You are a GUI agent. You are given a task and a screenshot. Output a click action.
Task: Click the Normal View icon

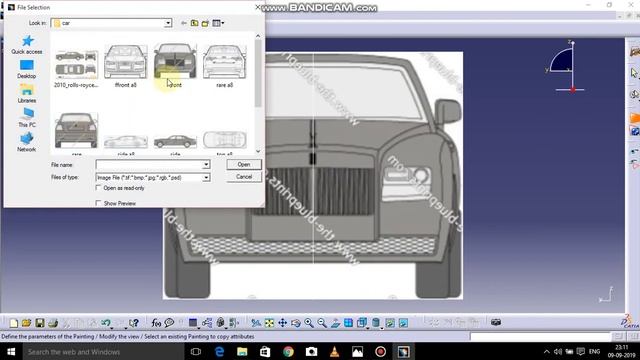click(335, 323)
